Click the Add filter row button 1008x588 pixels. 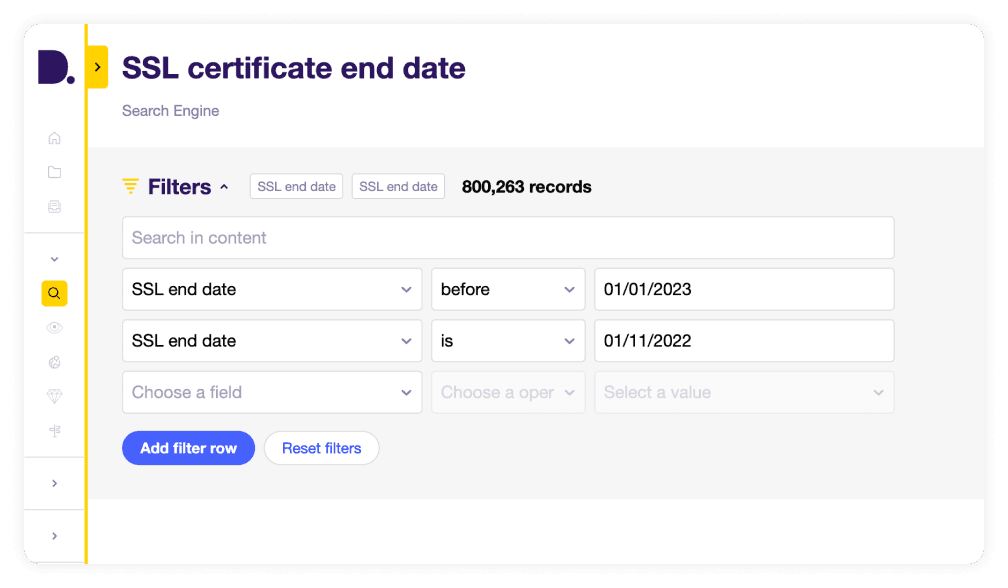tap(188, 448)
